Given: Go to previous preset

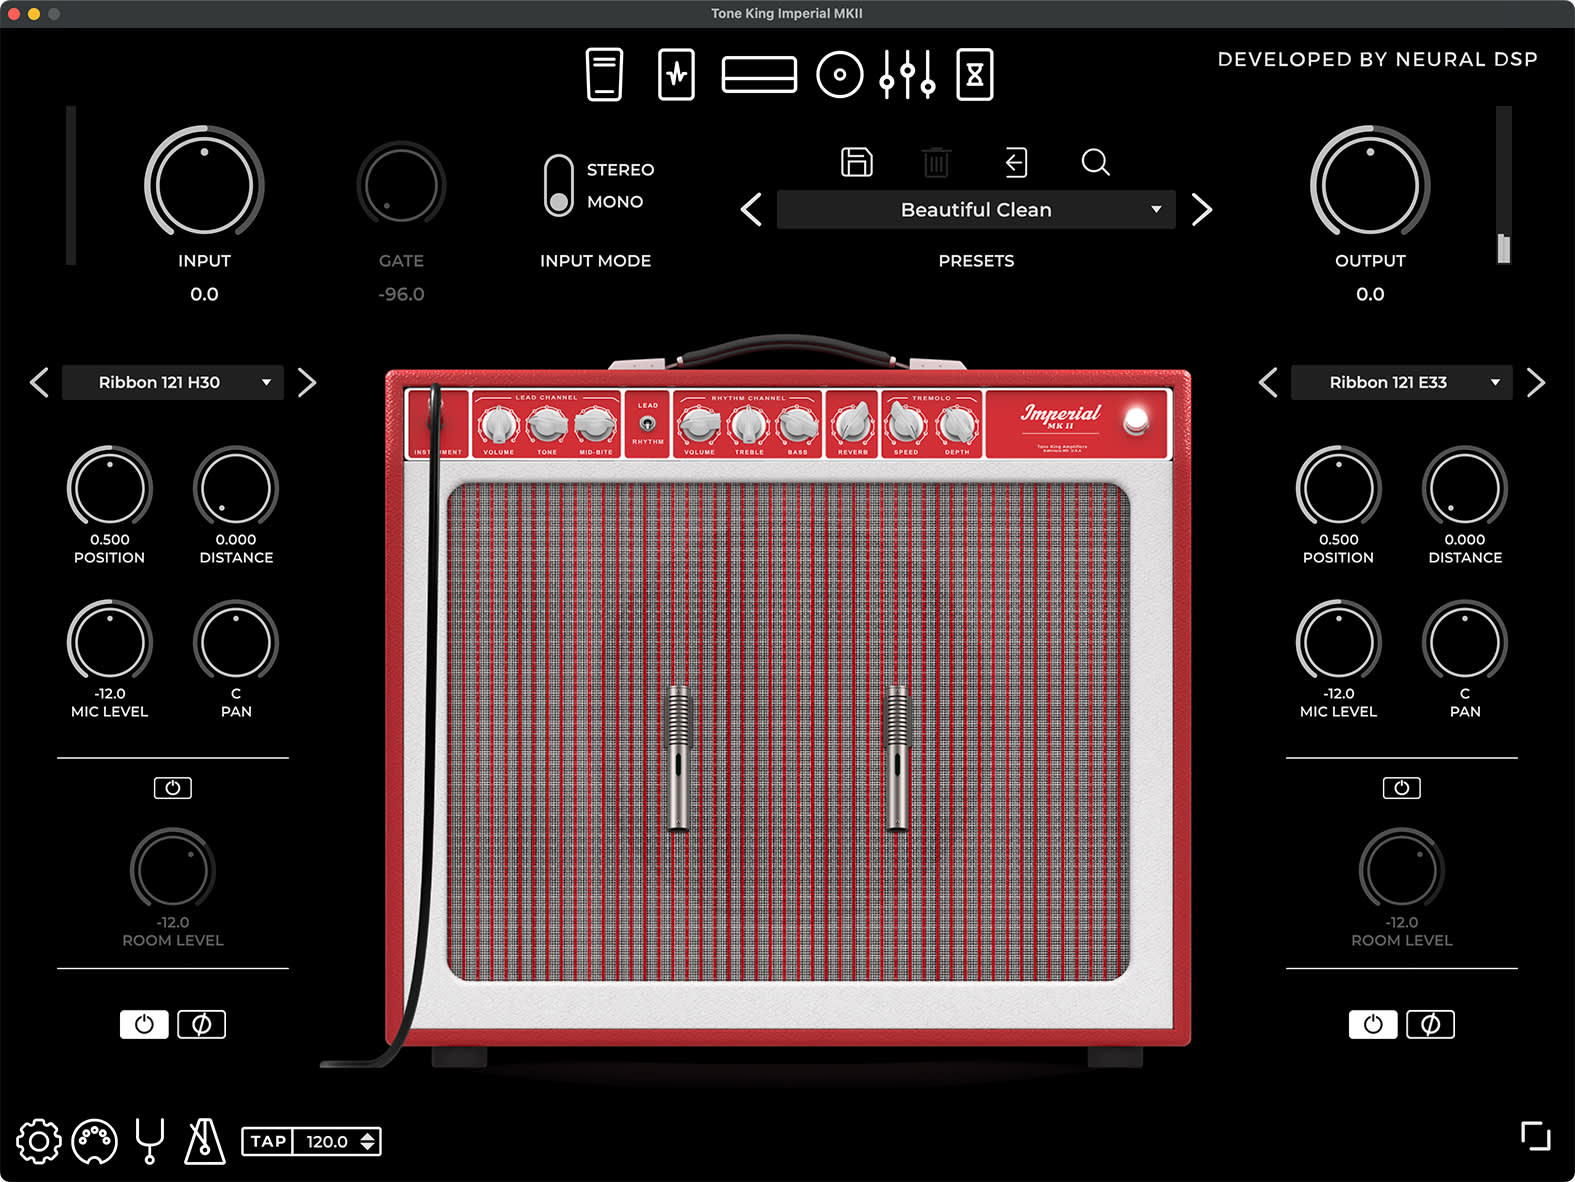Looking at the screenshot, I should click(752, 210).
